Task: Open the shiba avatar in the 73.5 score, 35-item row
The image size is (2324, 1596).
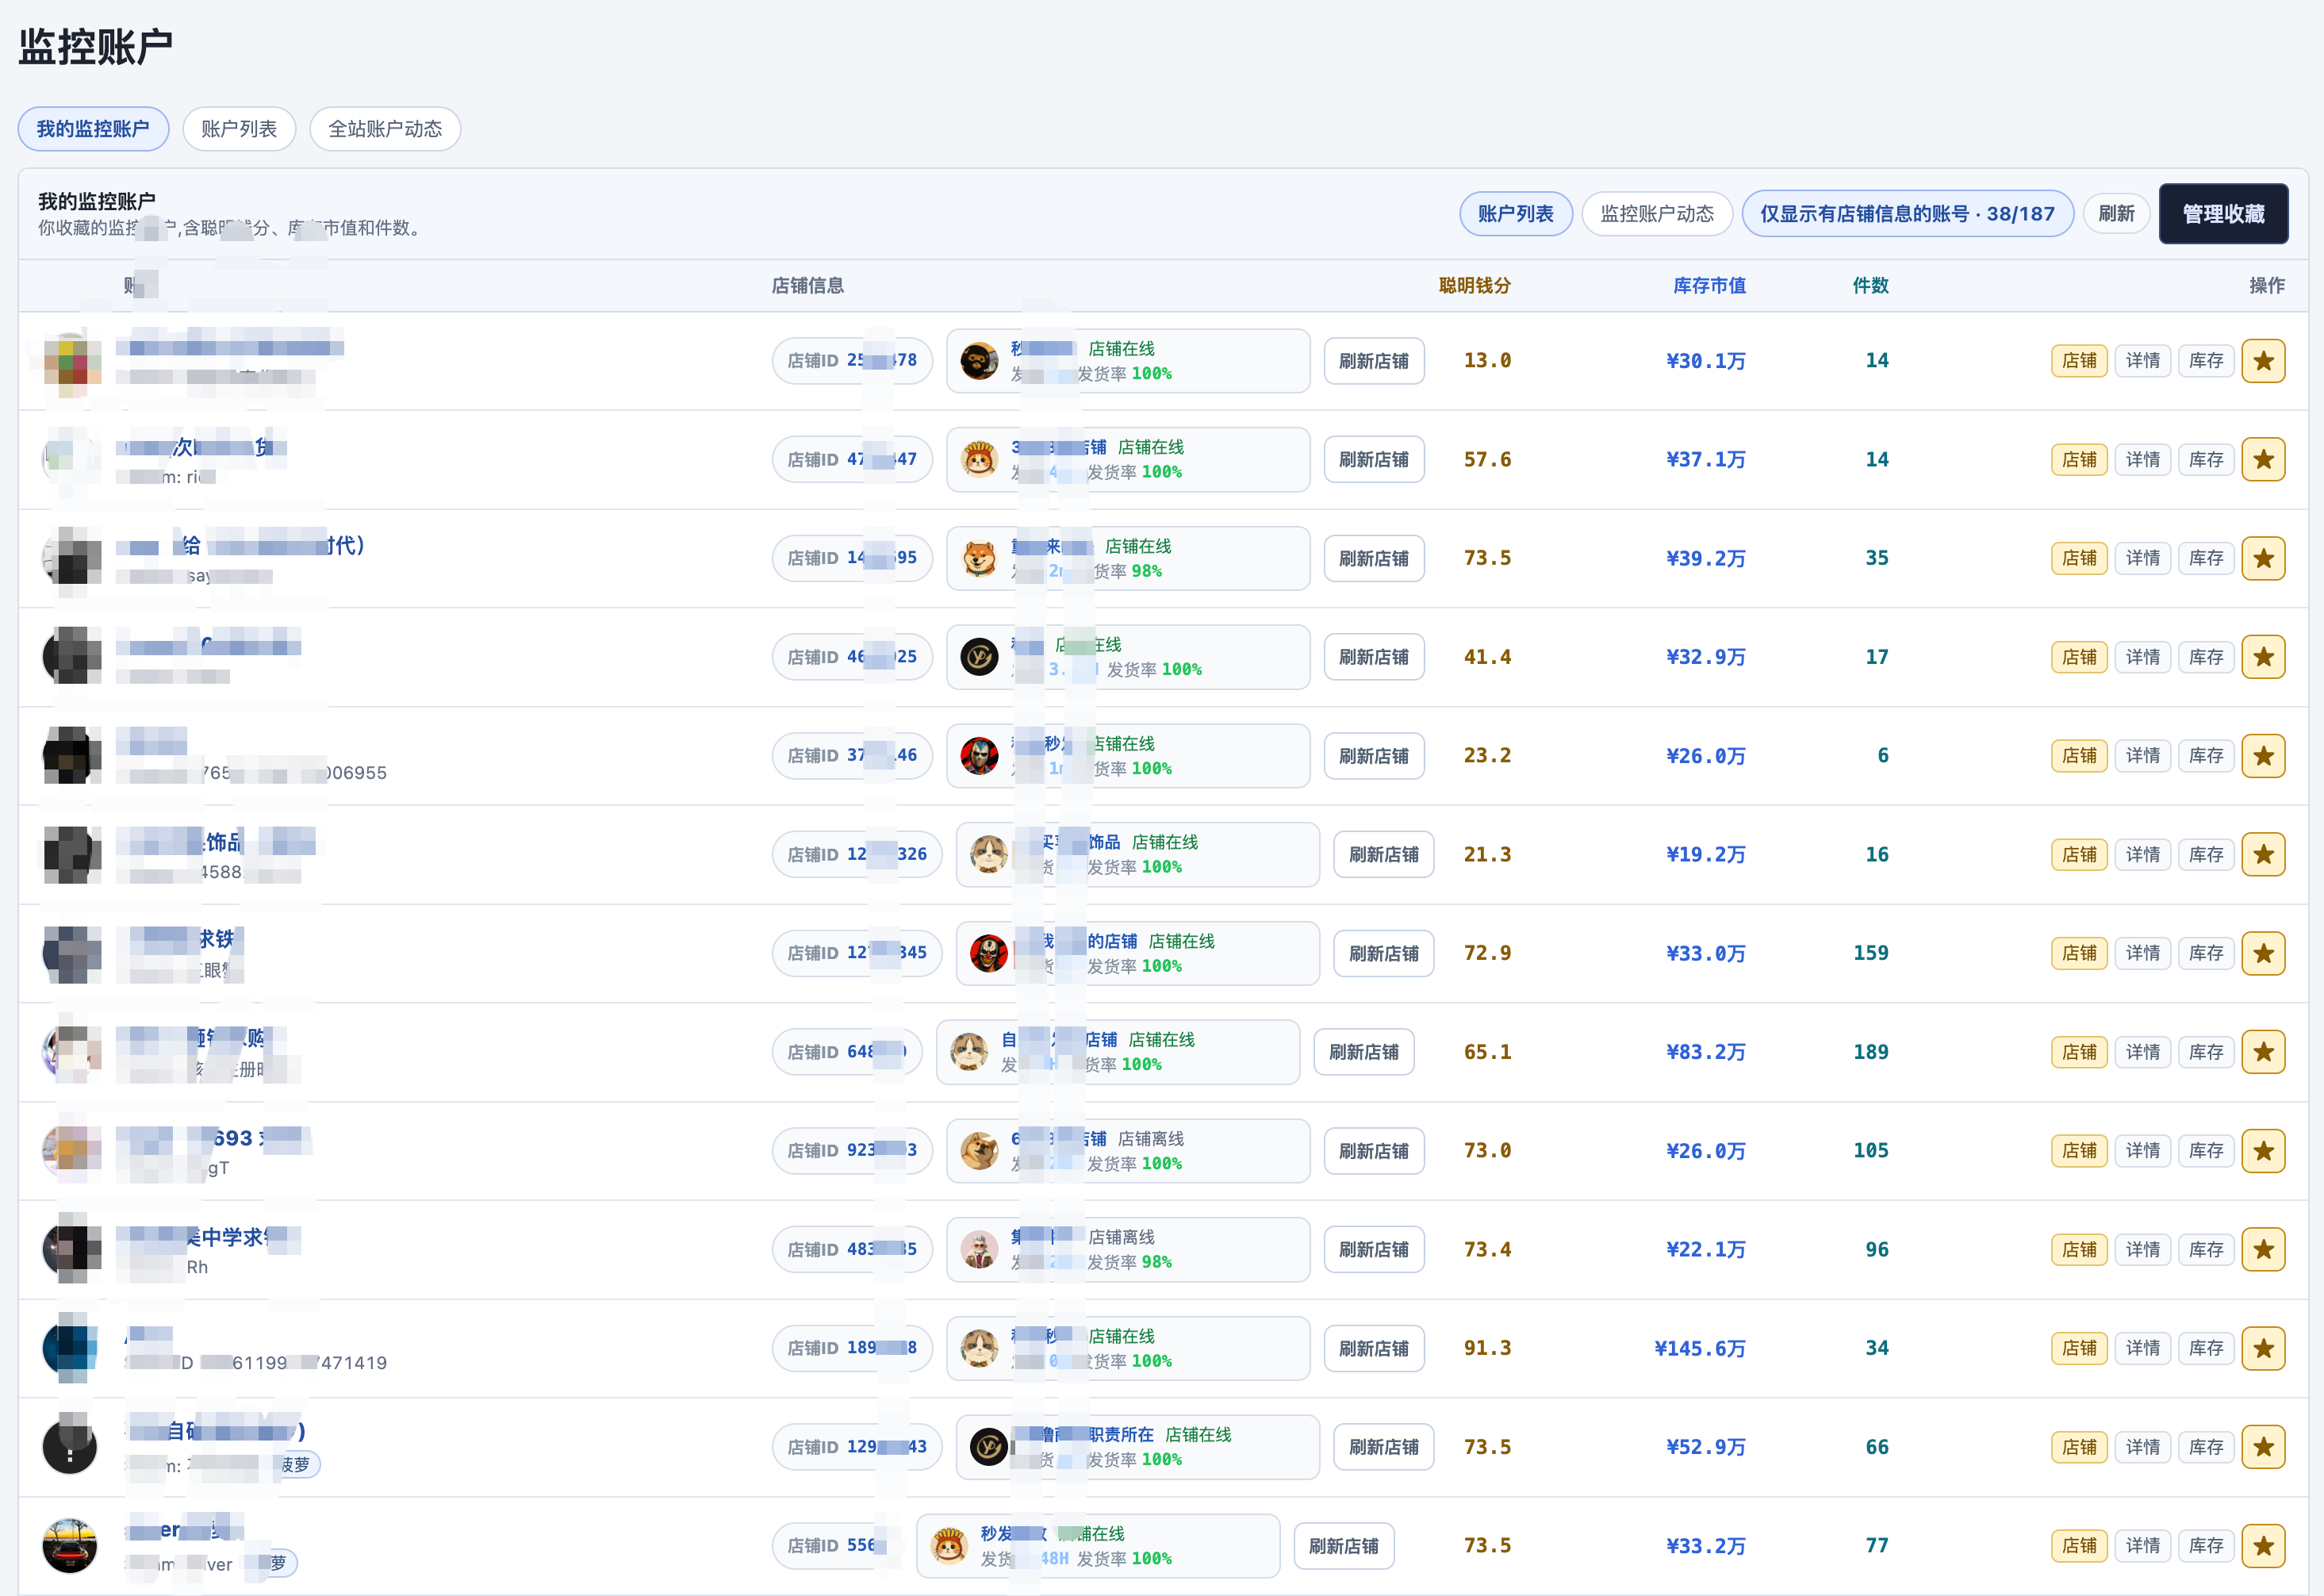Action: (x=979, y=558)
